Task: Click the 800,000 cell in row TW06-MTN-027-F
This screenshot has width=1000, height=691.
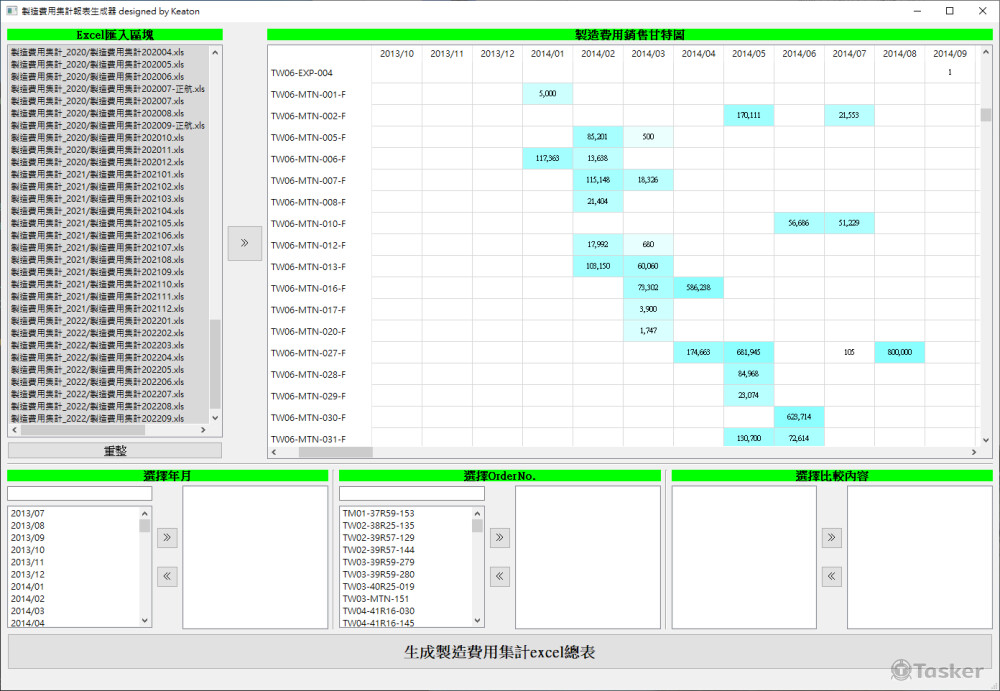Action: pos(899,351)
